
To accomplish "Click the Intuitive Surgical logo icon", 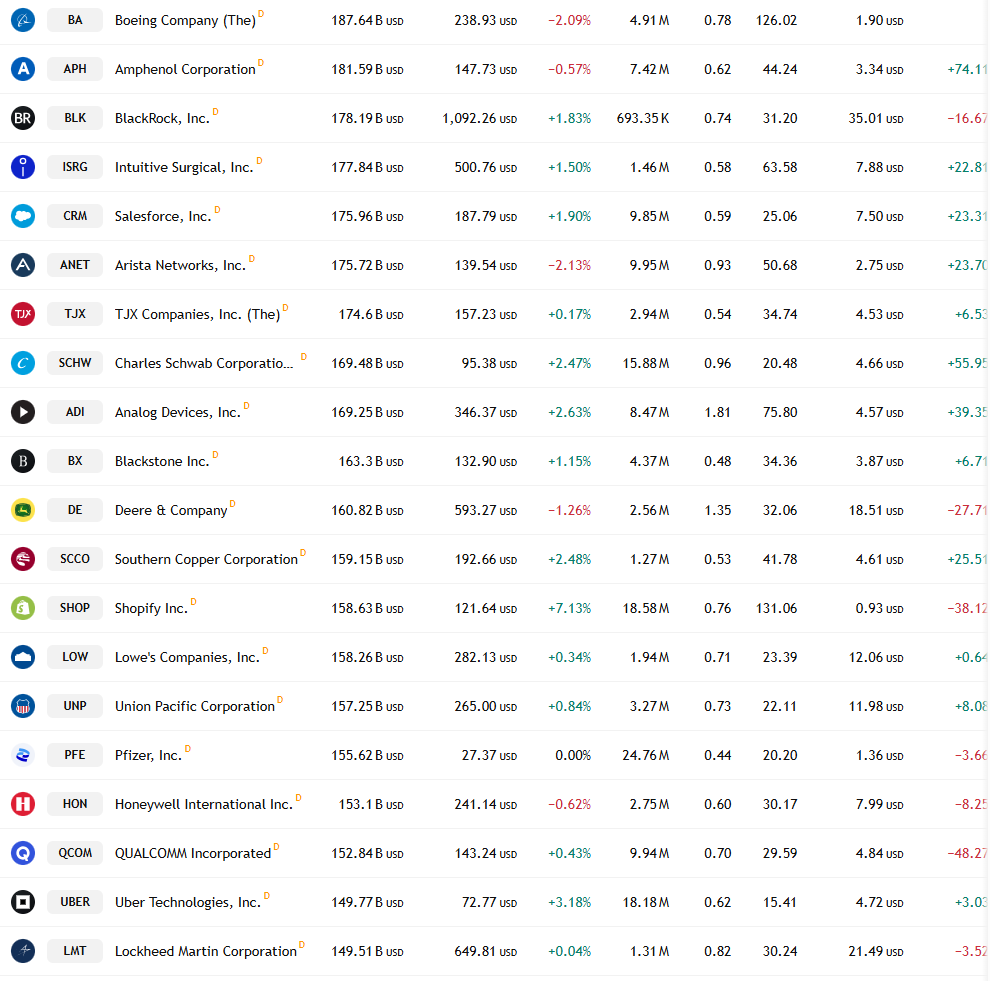I will point(23,167).
